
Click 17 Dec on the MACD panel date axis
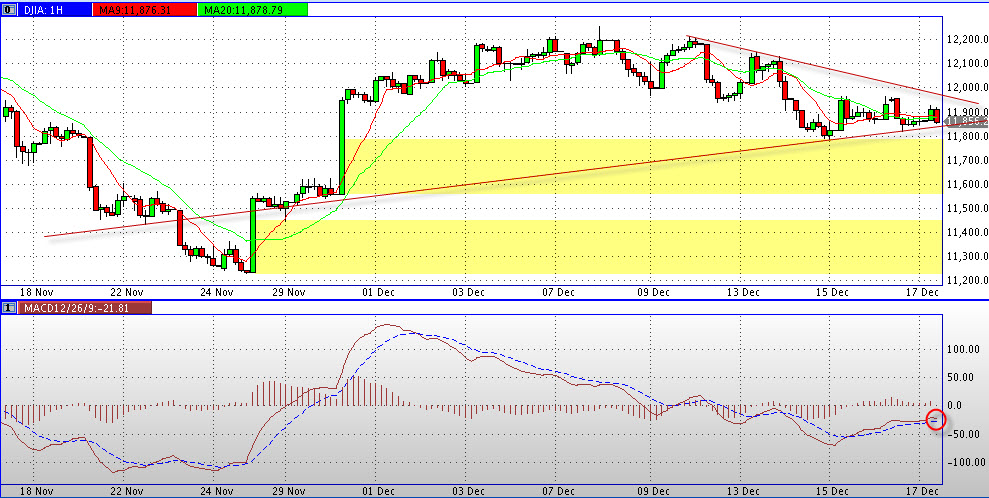tap(921, 490)
